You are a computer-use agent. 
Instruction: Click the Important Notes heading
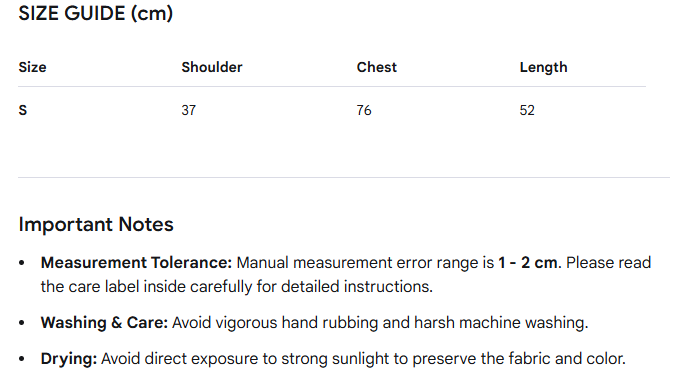pos(96,224)
